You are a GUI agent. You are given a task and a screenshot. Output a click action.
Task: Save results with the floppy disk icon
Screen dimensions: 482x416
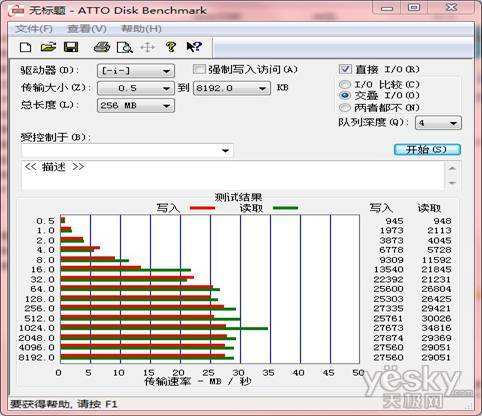[71, 47]
